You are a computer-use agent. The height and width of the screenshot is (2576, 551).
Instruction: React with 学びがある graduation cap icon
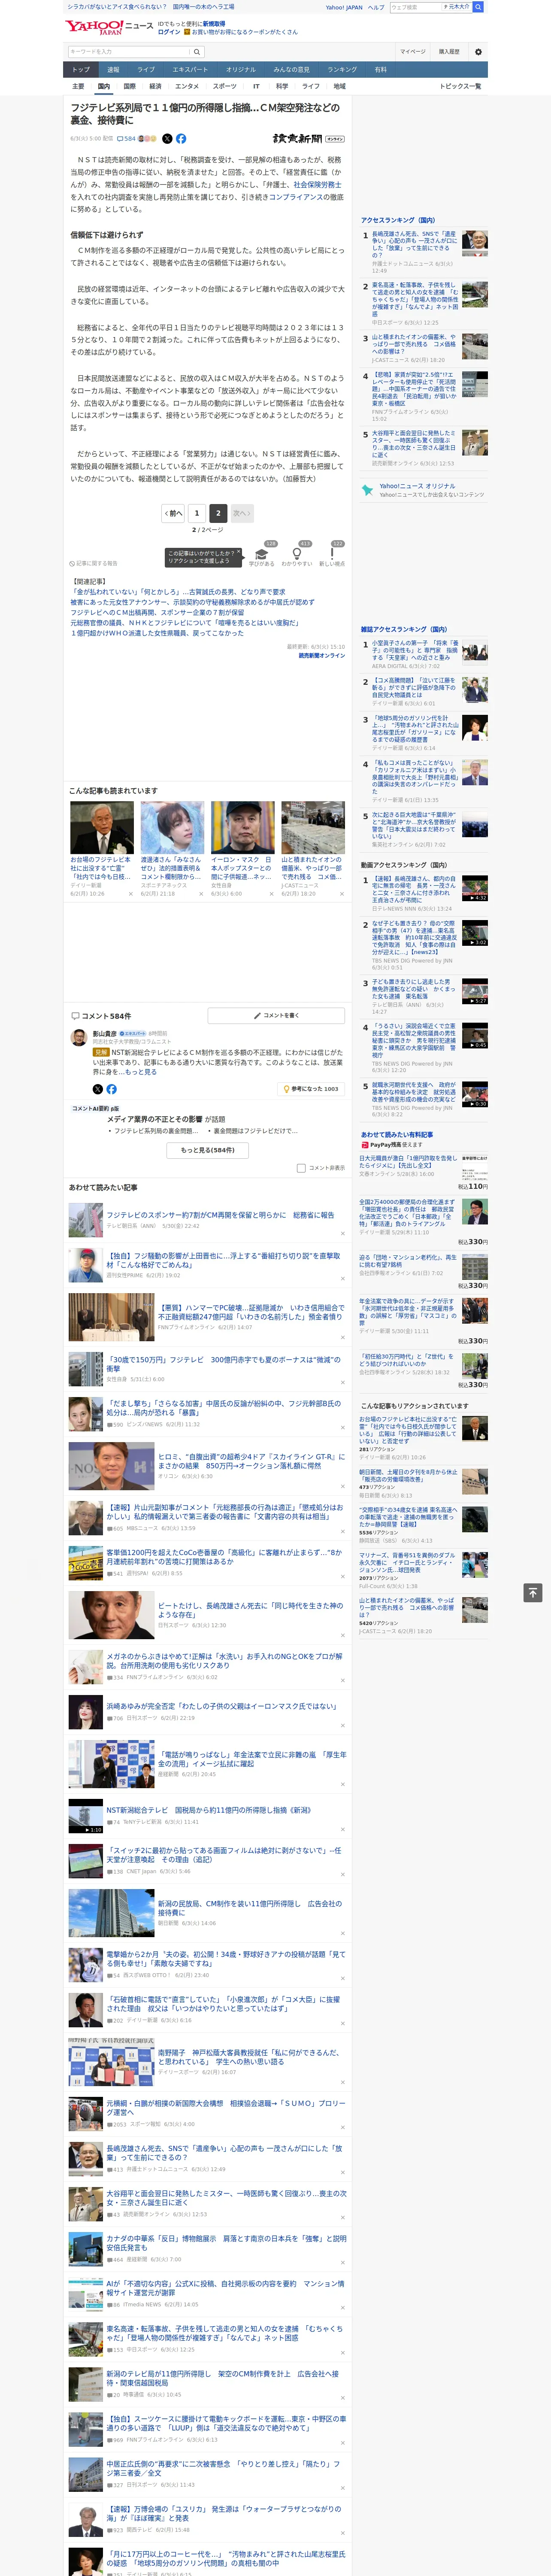(x=262, y=554)
